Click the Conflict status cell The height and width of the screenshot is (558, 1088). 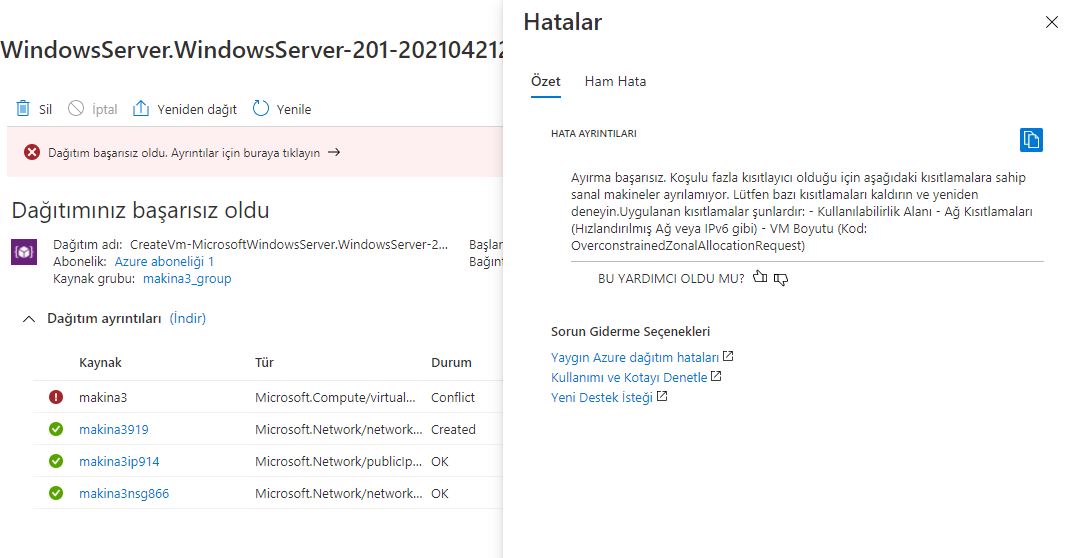(452, 398)
